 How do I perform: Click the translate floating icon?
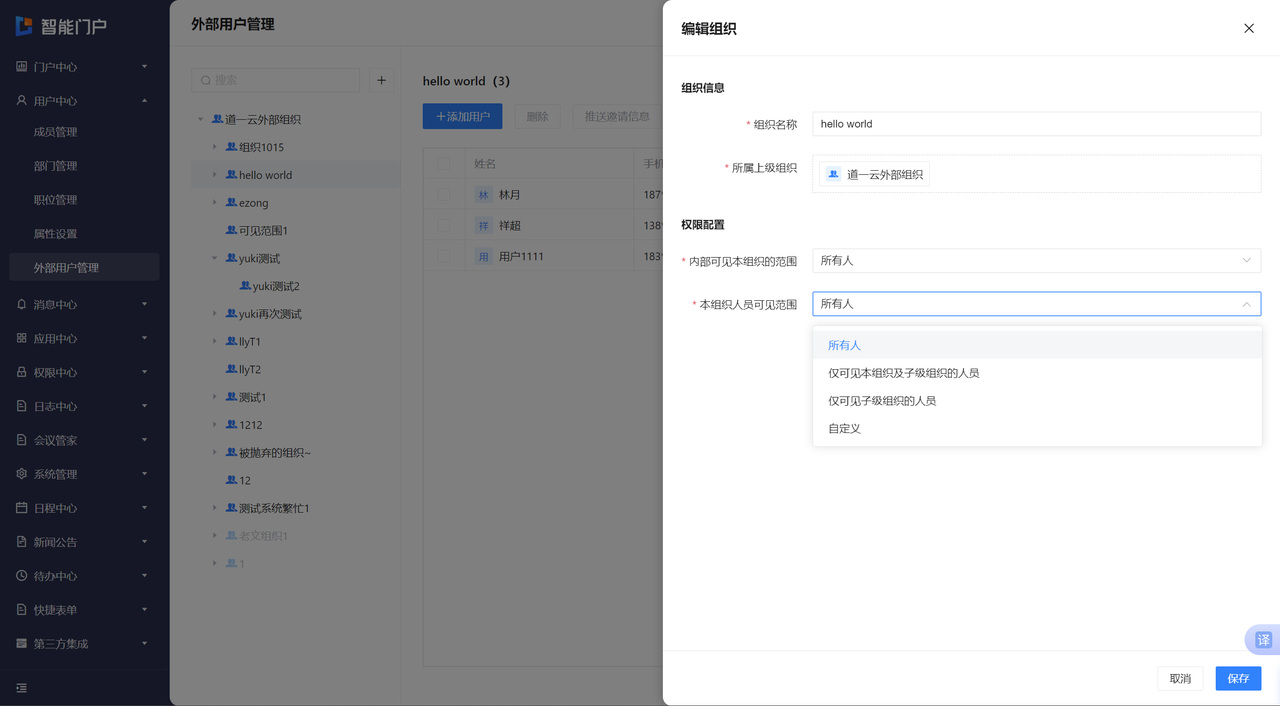[1263, 640]
